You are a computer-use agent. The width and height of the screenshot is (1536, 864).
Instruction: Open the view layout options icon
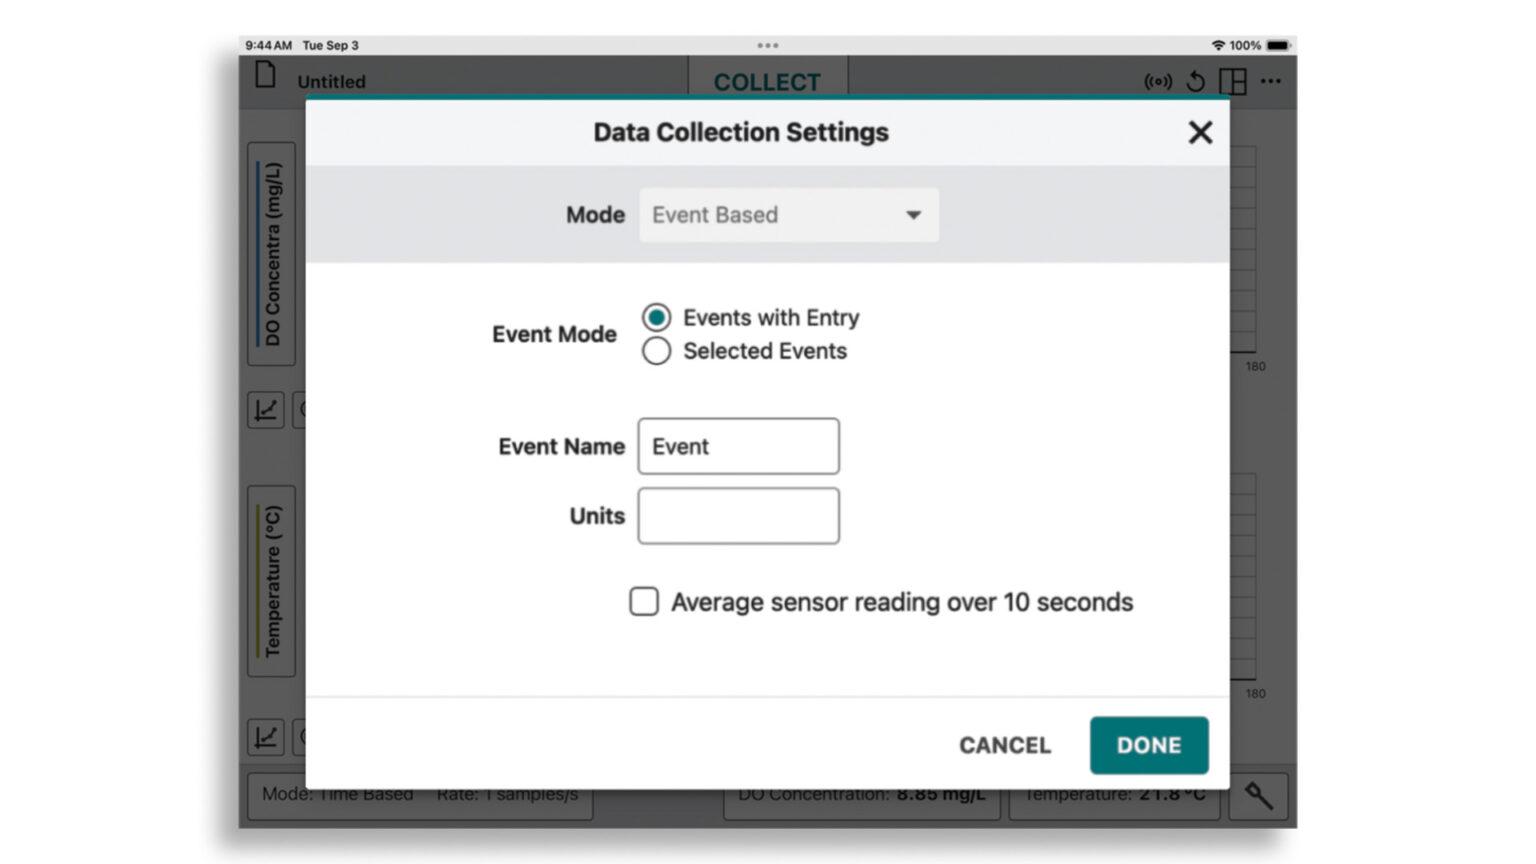point(1233,82)
